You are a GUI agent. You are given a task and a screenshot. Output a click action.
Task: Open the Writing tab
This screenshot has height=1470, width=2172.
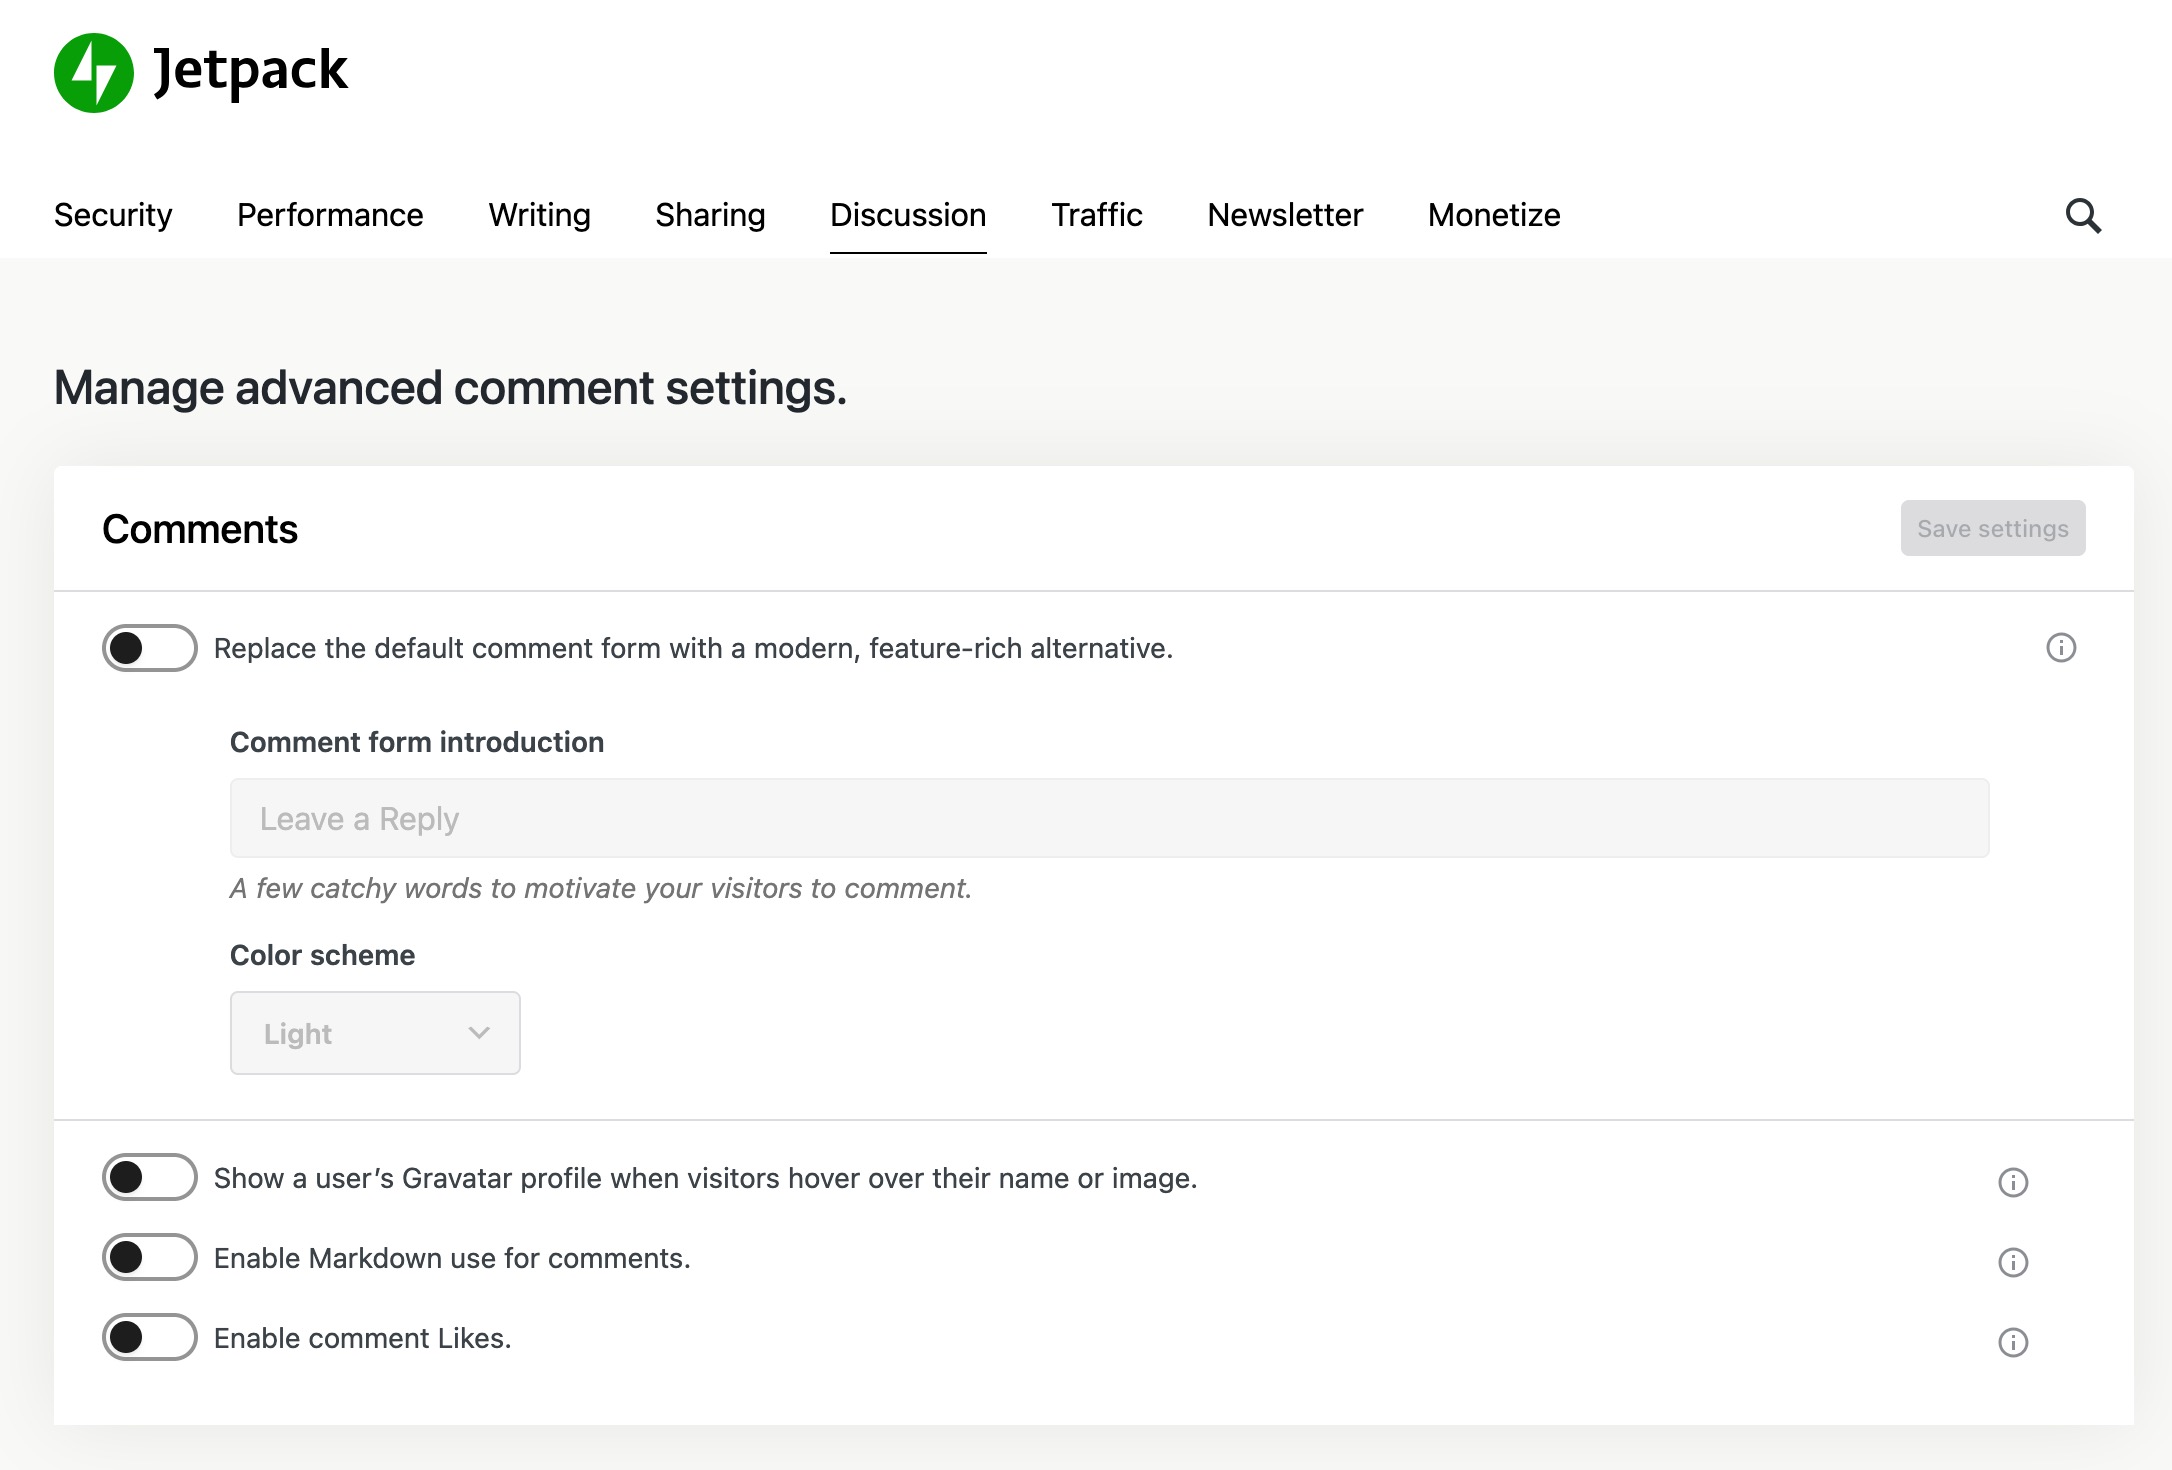(x=540, y=215)
